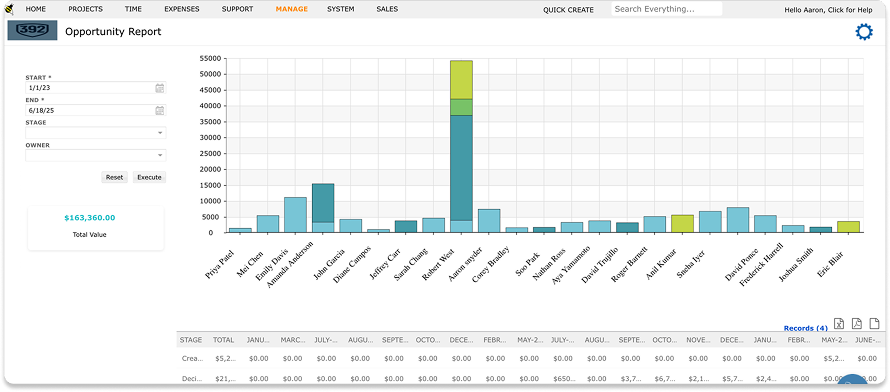Open the Home menu
Image resolution: width=890 pixels, height=392 pixels.
click(x=36, y=9)
